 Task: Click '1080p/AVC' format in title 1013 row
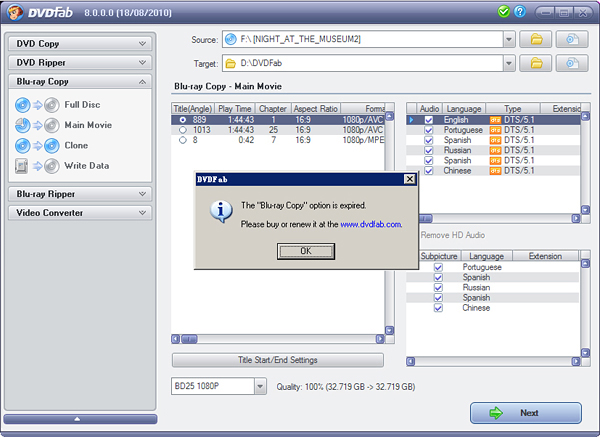363,130
